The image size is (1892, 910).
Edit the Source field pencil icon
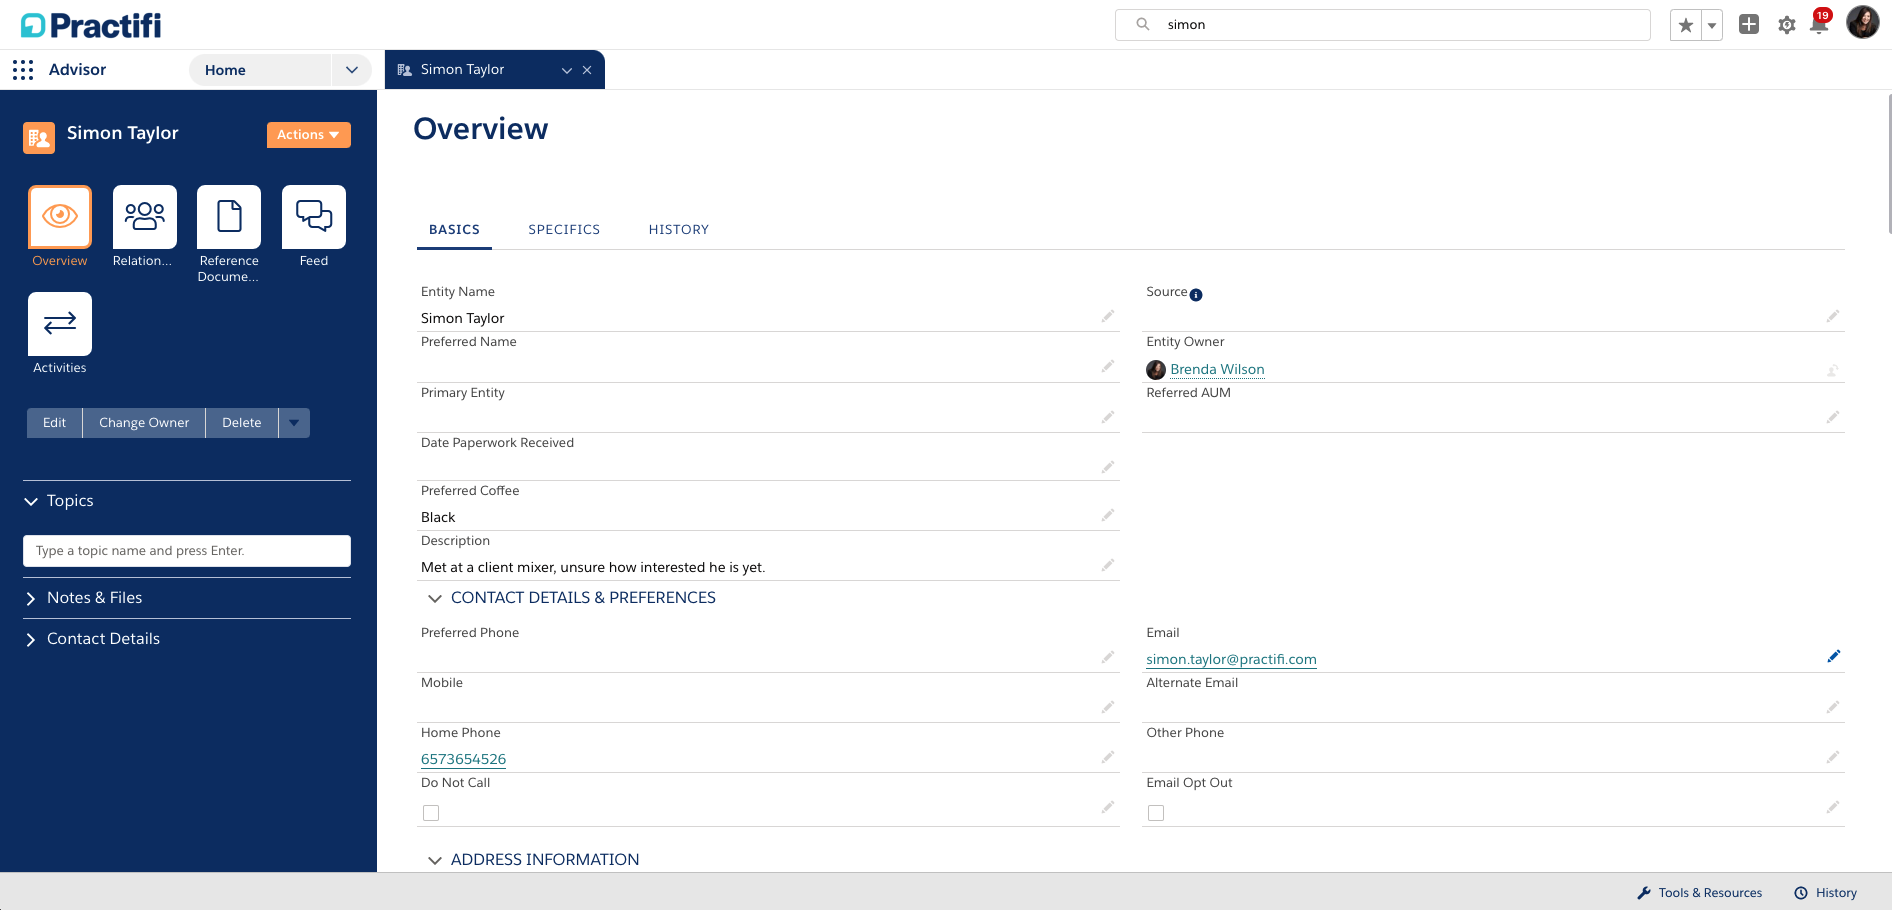(x=1833, y=316)
